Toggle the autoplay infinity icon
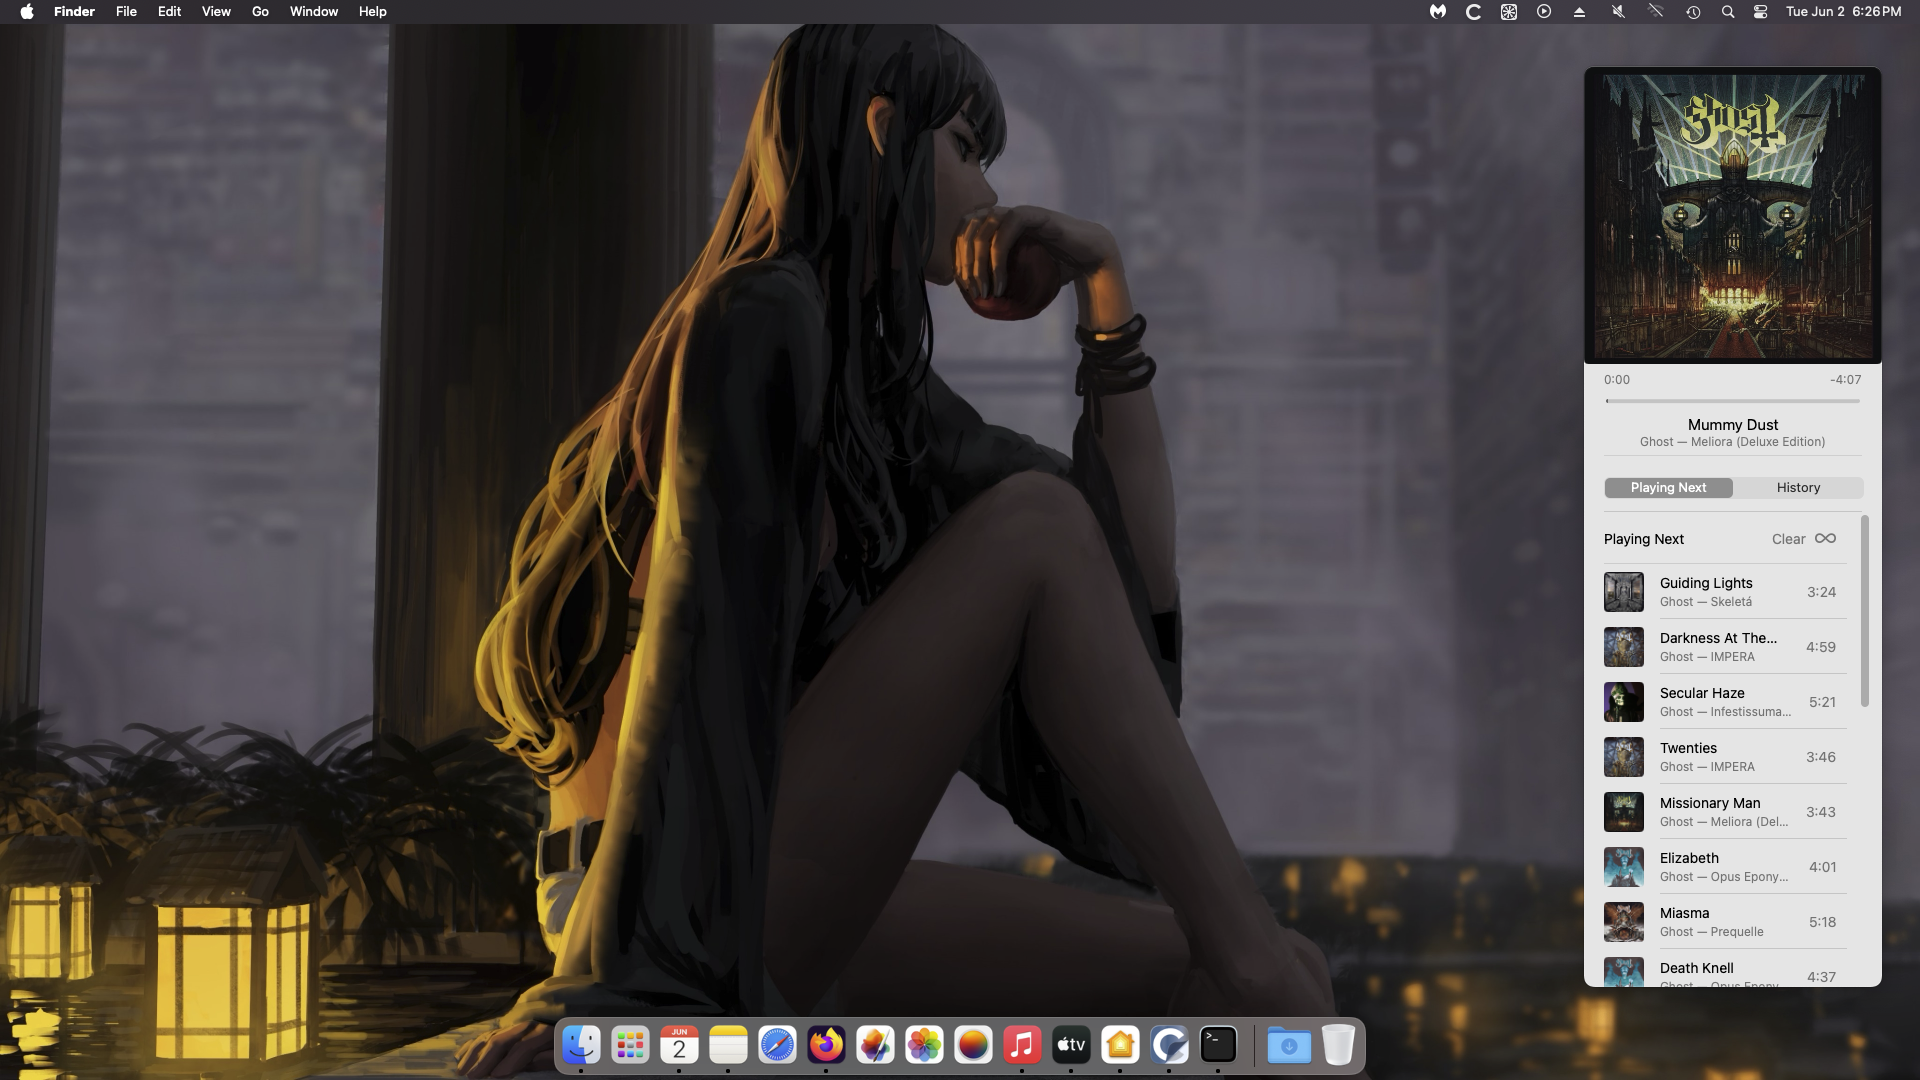The width and height of the screenshot is (1920, 1080). (x=1825, y=539)
